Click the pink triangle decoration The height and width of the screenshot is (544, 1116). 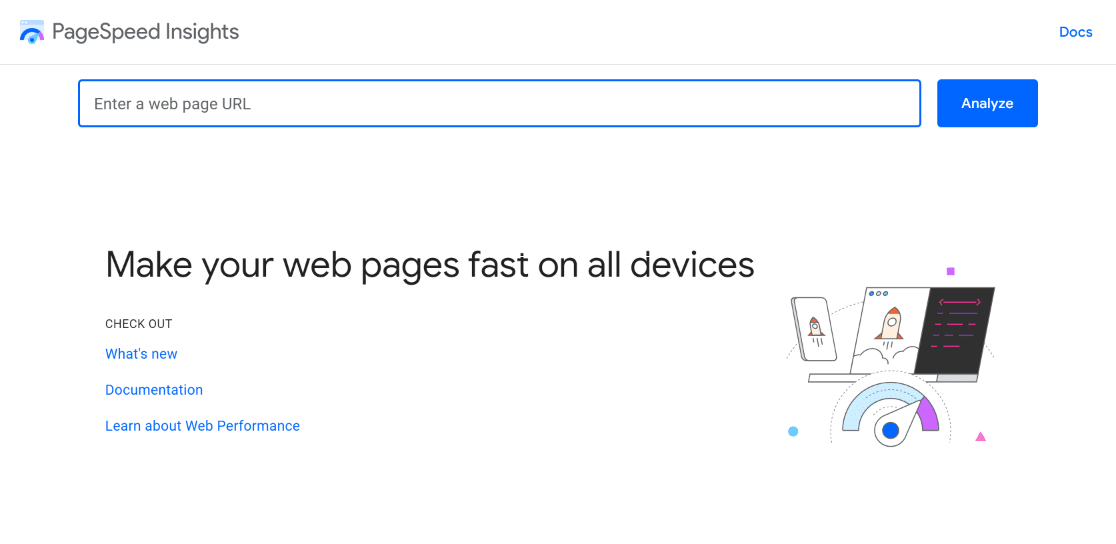coord(980,436)
